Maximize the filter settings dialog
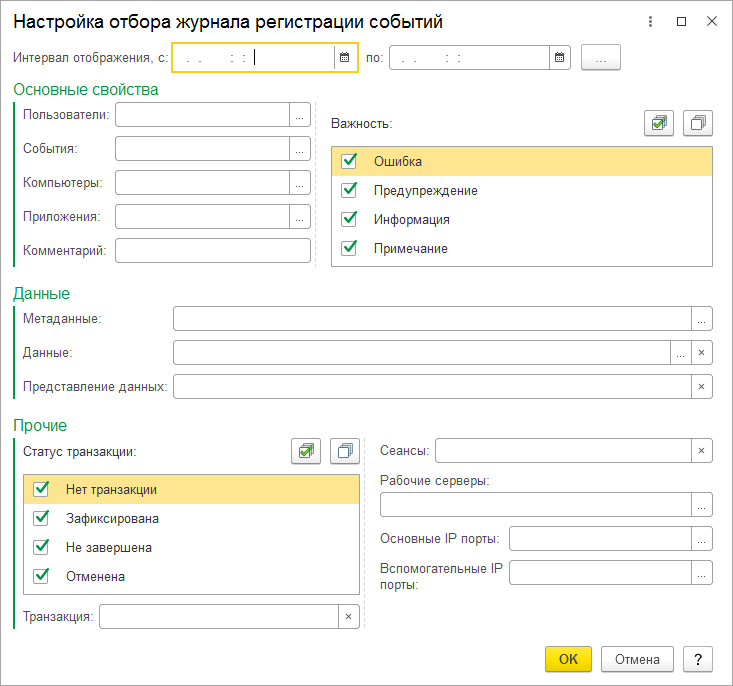 click(682, 22)
